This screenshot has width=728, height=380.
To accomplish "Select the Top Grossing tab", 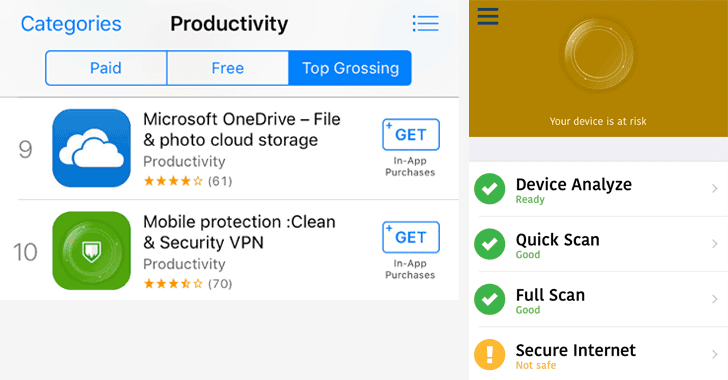I will (x=350, y=68).
